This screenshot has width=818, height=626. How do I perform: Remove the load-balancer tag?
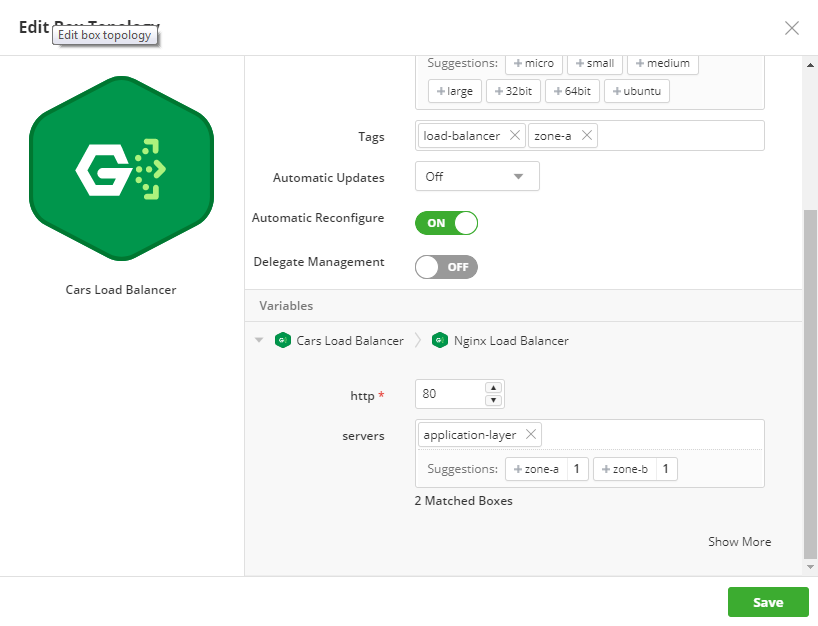point(514,136)
